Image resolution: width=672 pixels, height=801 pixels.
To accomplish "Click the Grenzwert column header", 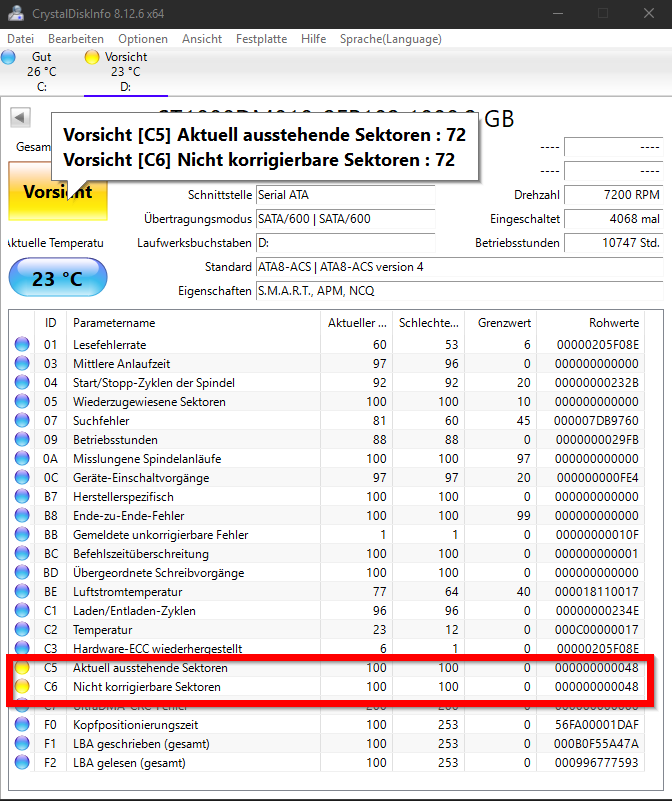I will (x=501, y=323).
